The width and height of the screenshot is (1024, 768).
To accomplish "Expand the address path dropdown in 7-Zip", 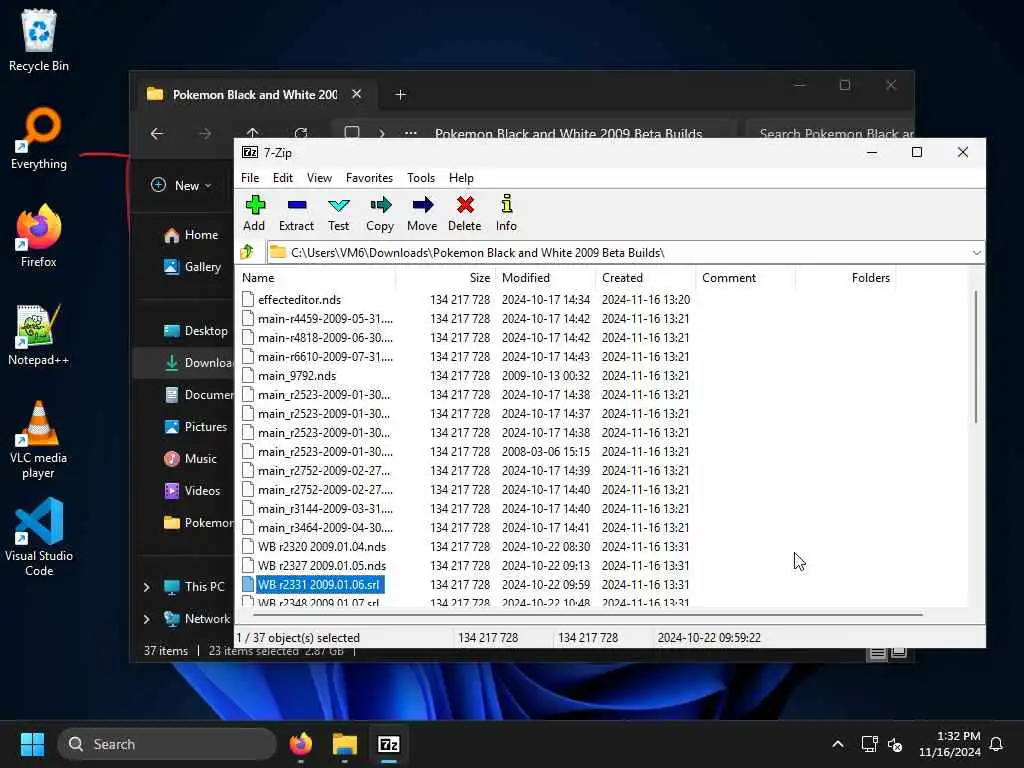I will tap(976, 253).
